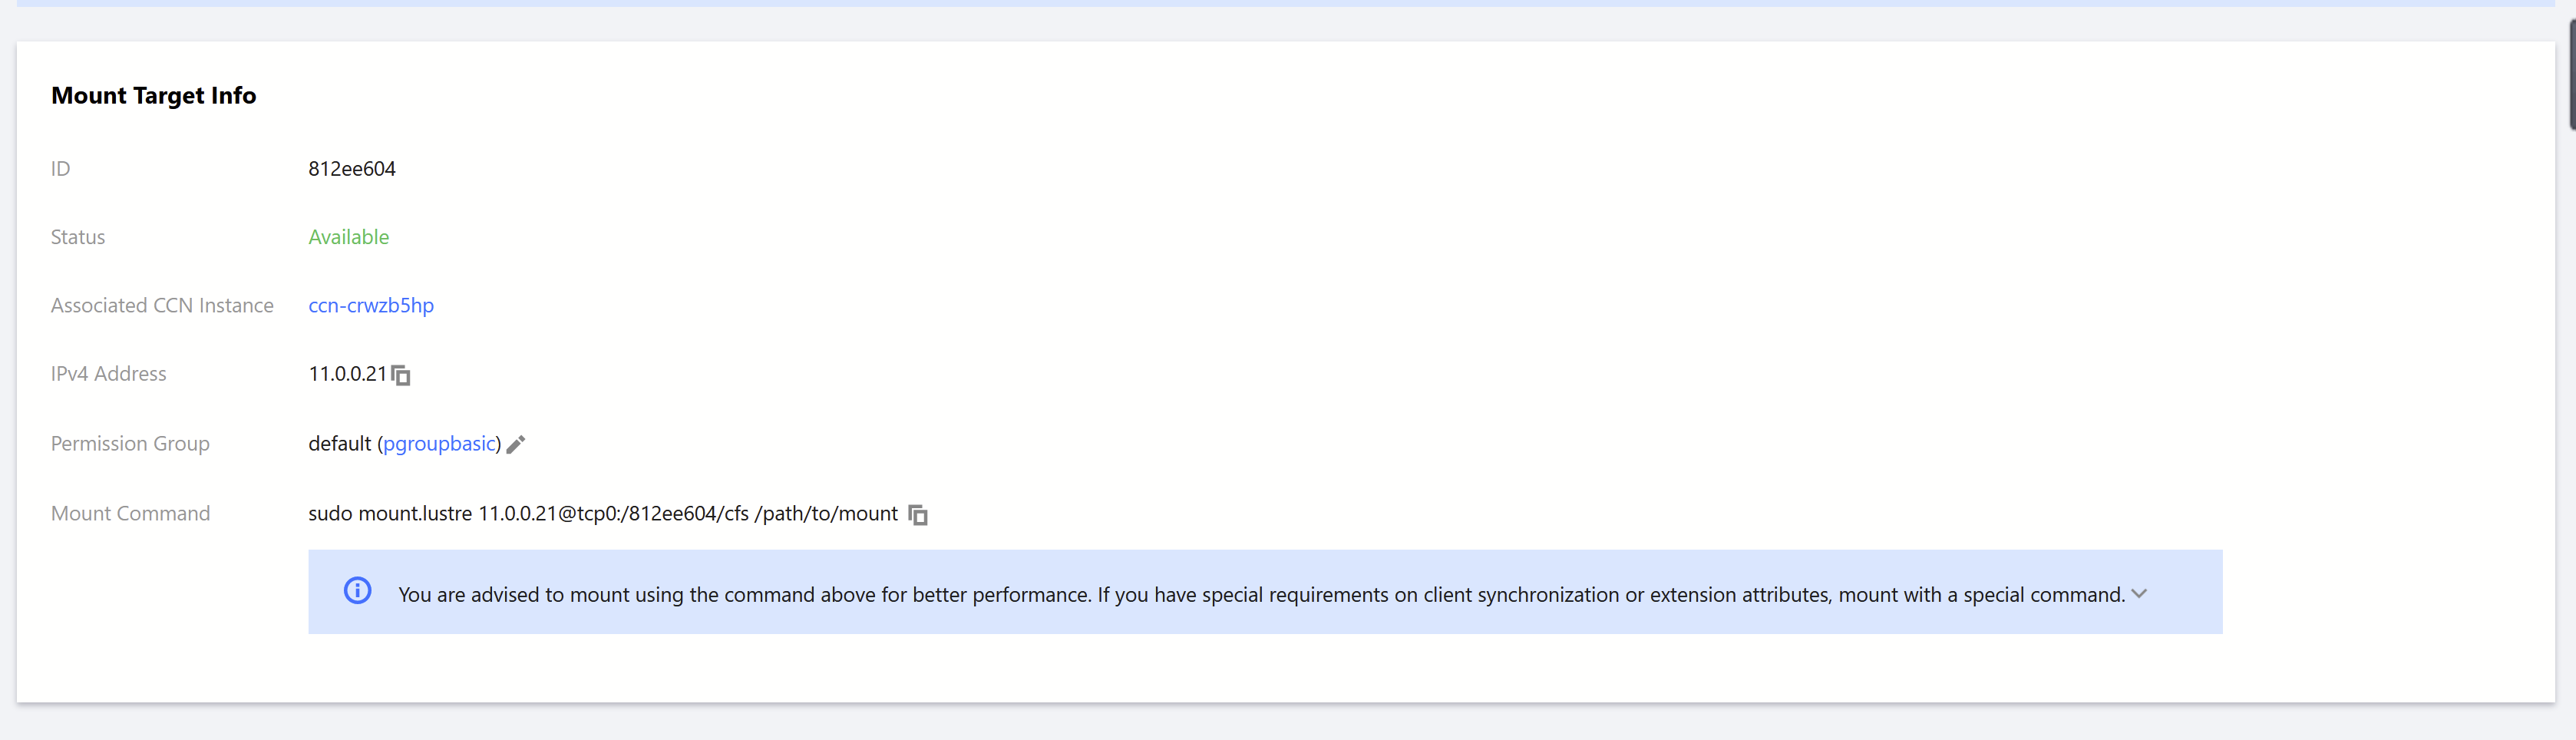The image size is (2576, 740).
Task: Click the green Available status text
Action: (348, 237)
